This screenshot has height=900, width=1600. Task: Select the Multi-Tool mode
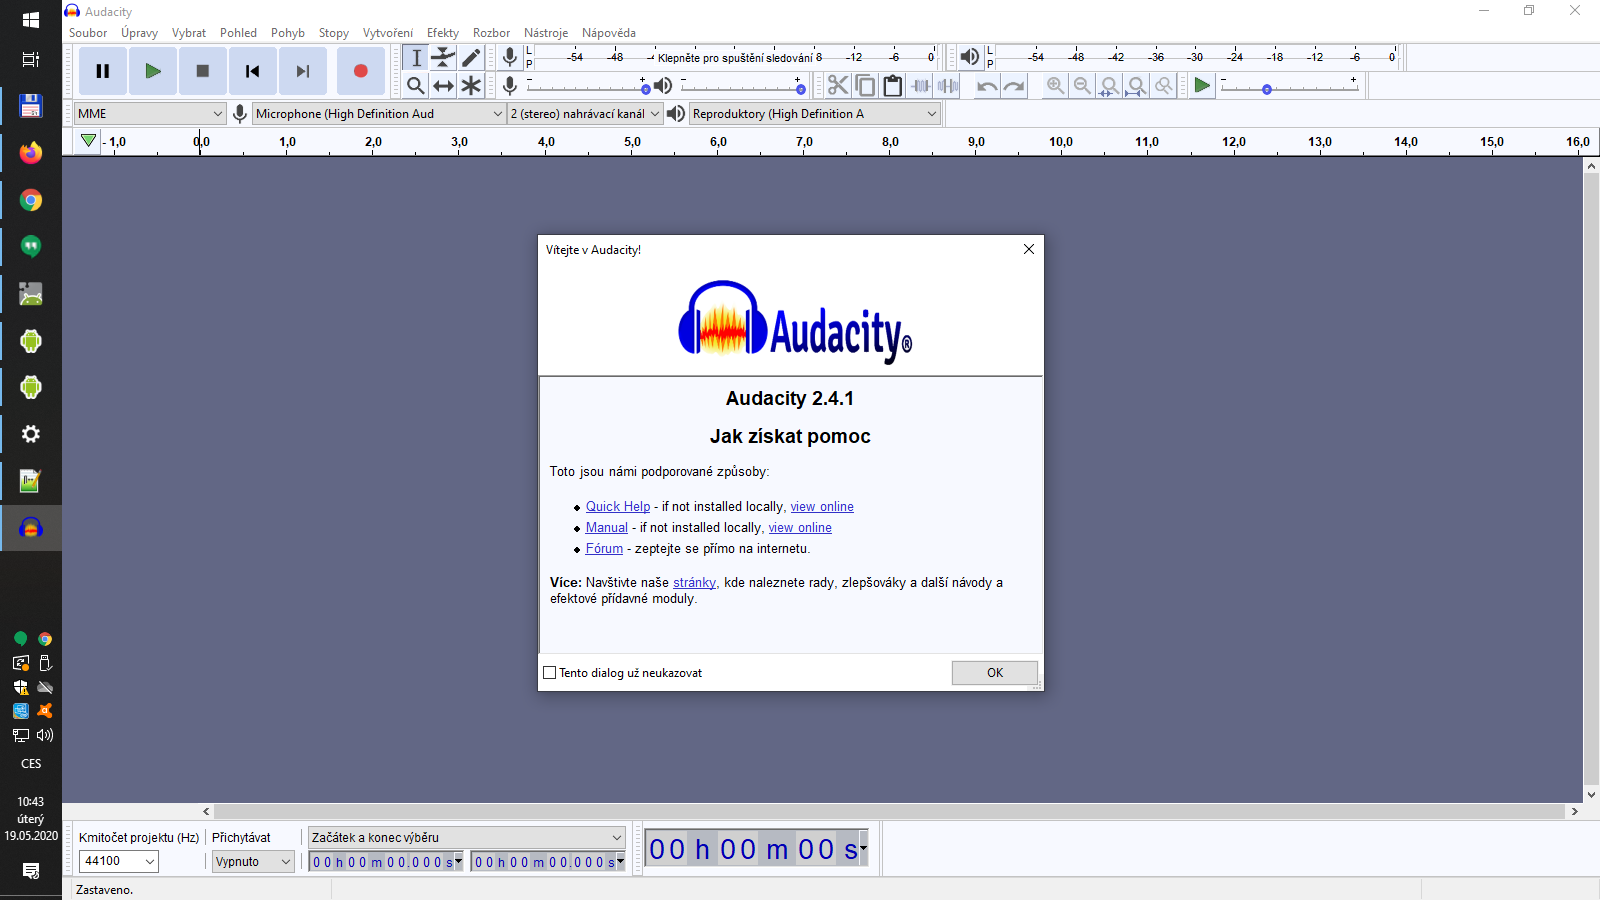[x=470, y=85]
